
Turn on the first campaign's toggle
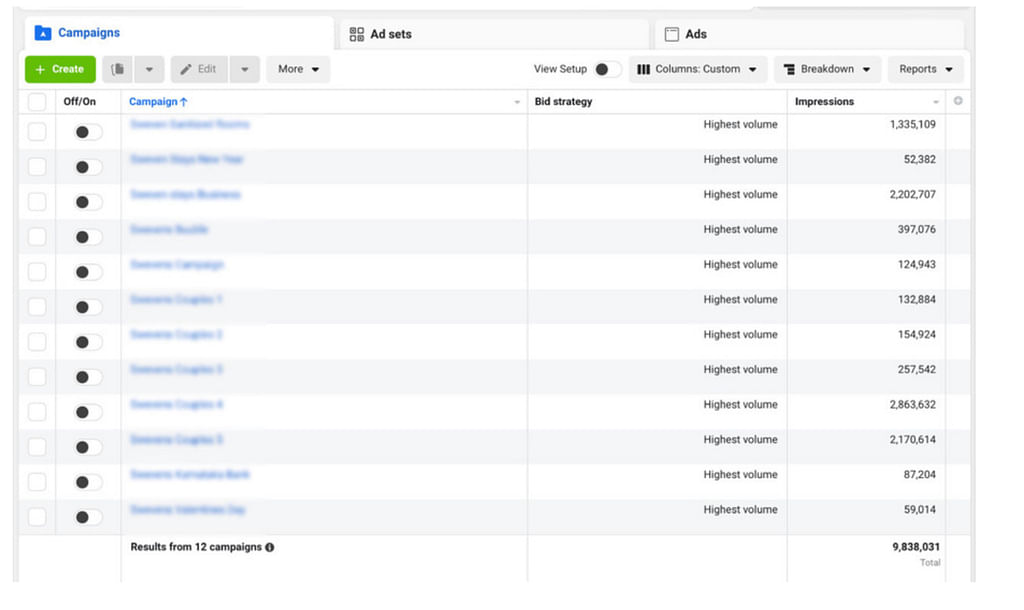(88, 132)
